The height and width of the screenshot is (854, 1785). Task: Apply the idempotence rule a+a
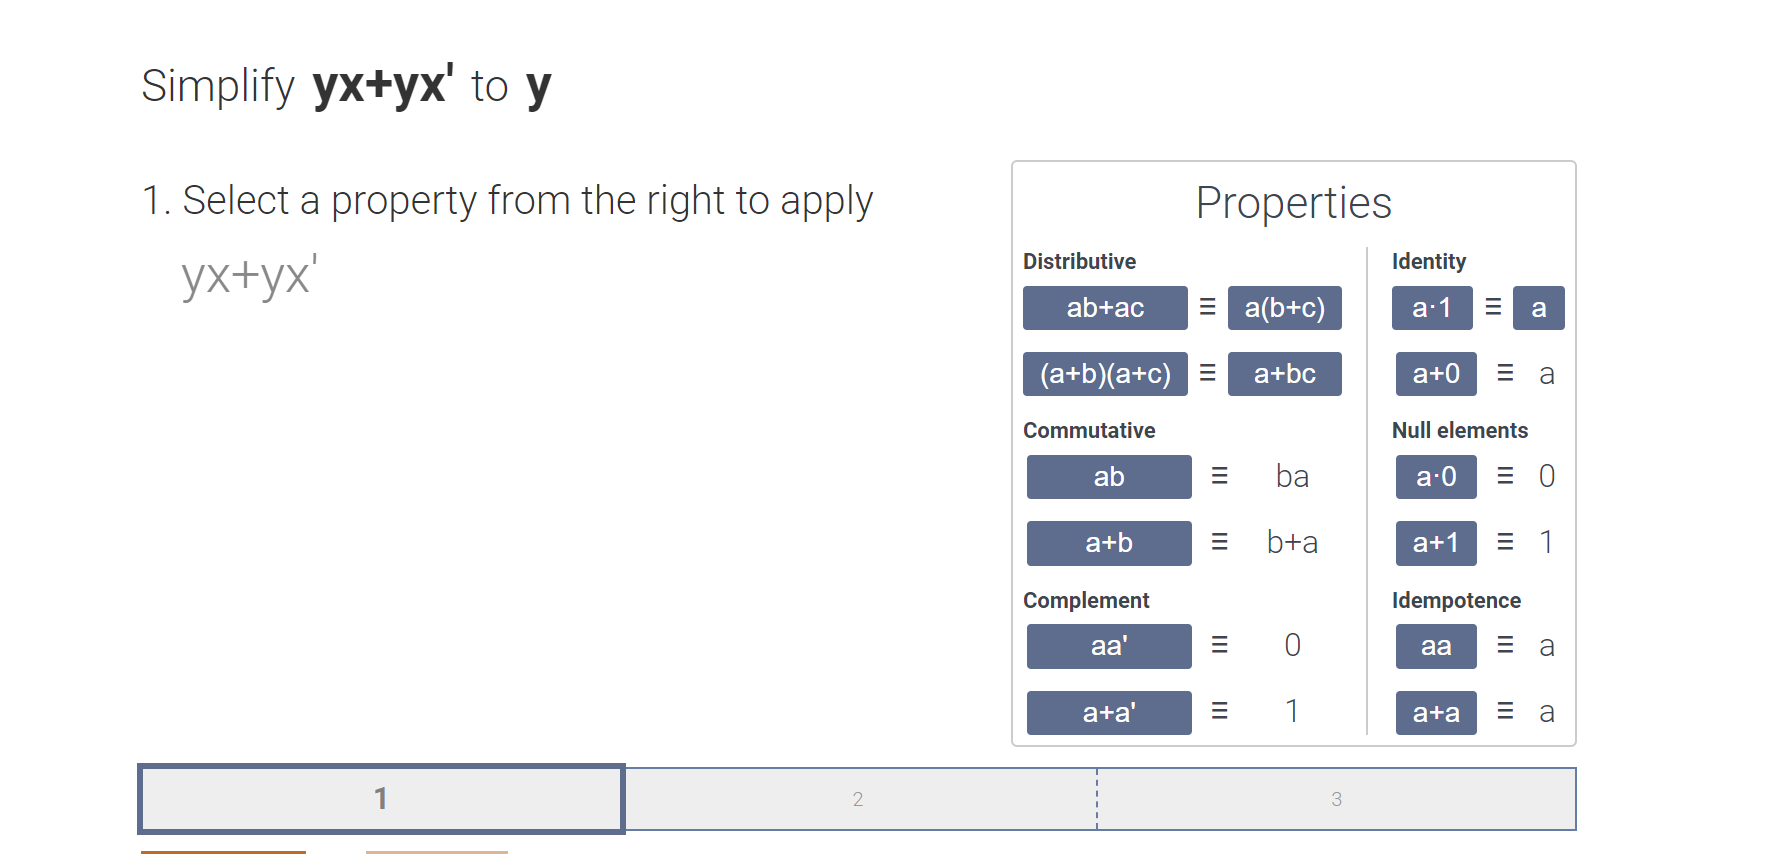click(x=1435, y=712)
